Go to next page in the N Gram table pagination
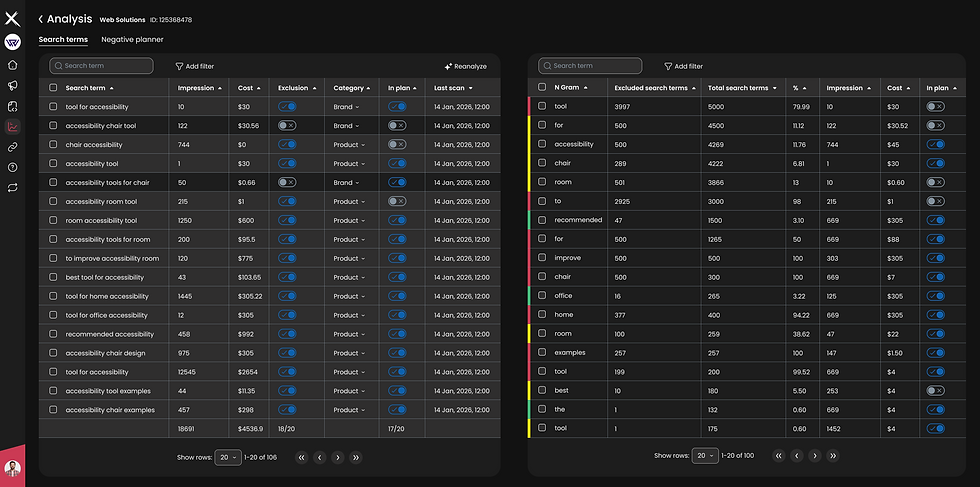The image size is (980, 487). pyautogui.click(x=814, y=456)
